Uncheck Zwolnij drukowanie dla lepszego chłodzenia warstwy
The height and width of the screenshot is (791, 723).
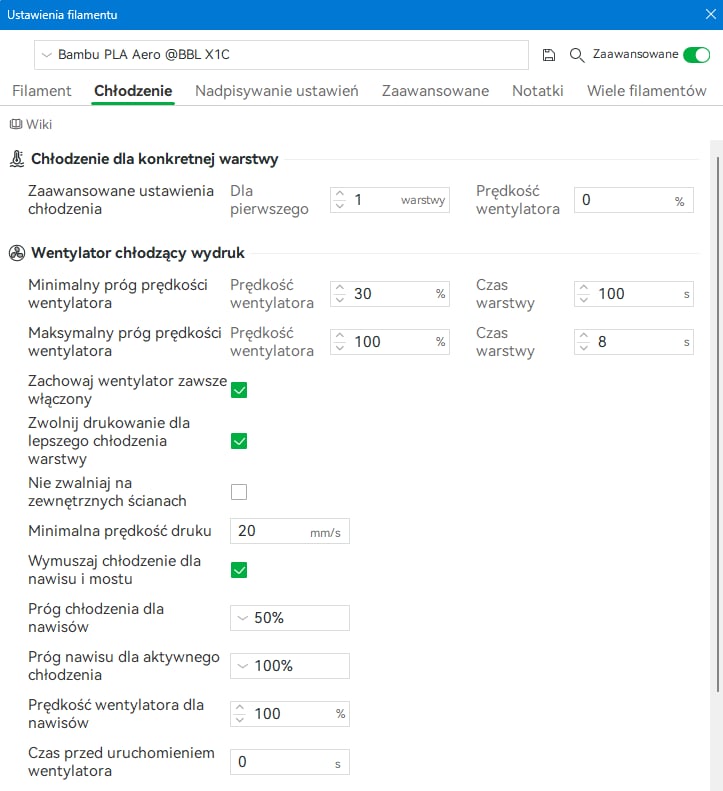click(x=239, y=441)
